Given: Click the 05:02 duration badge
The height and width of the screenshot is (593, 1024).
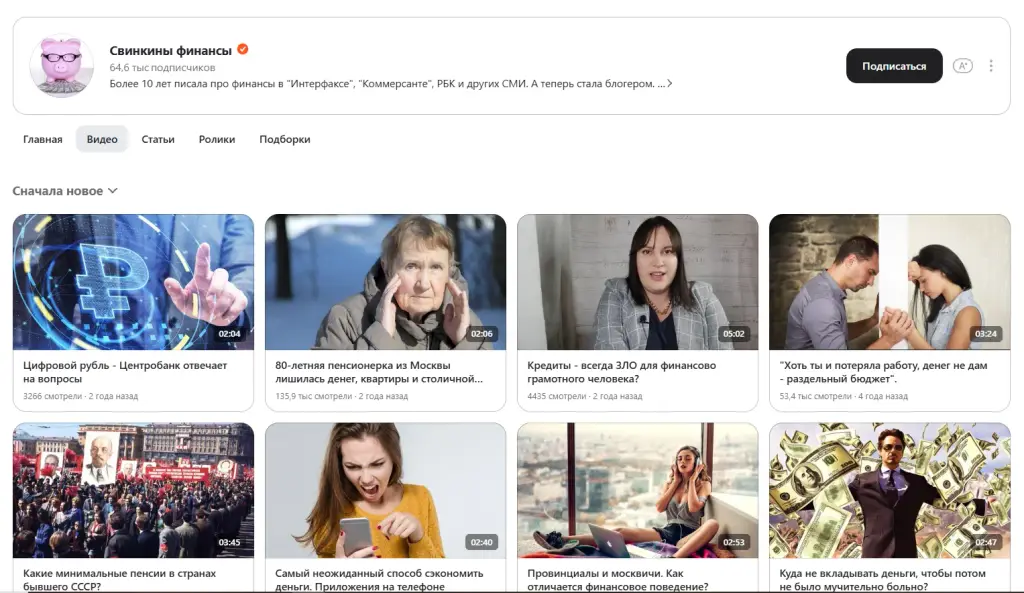Looking at the screenshot, I should click(733, 334).
